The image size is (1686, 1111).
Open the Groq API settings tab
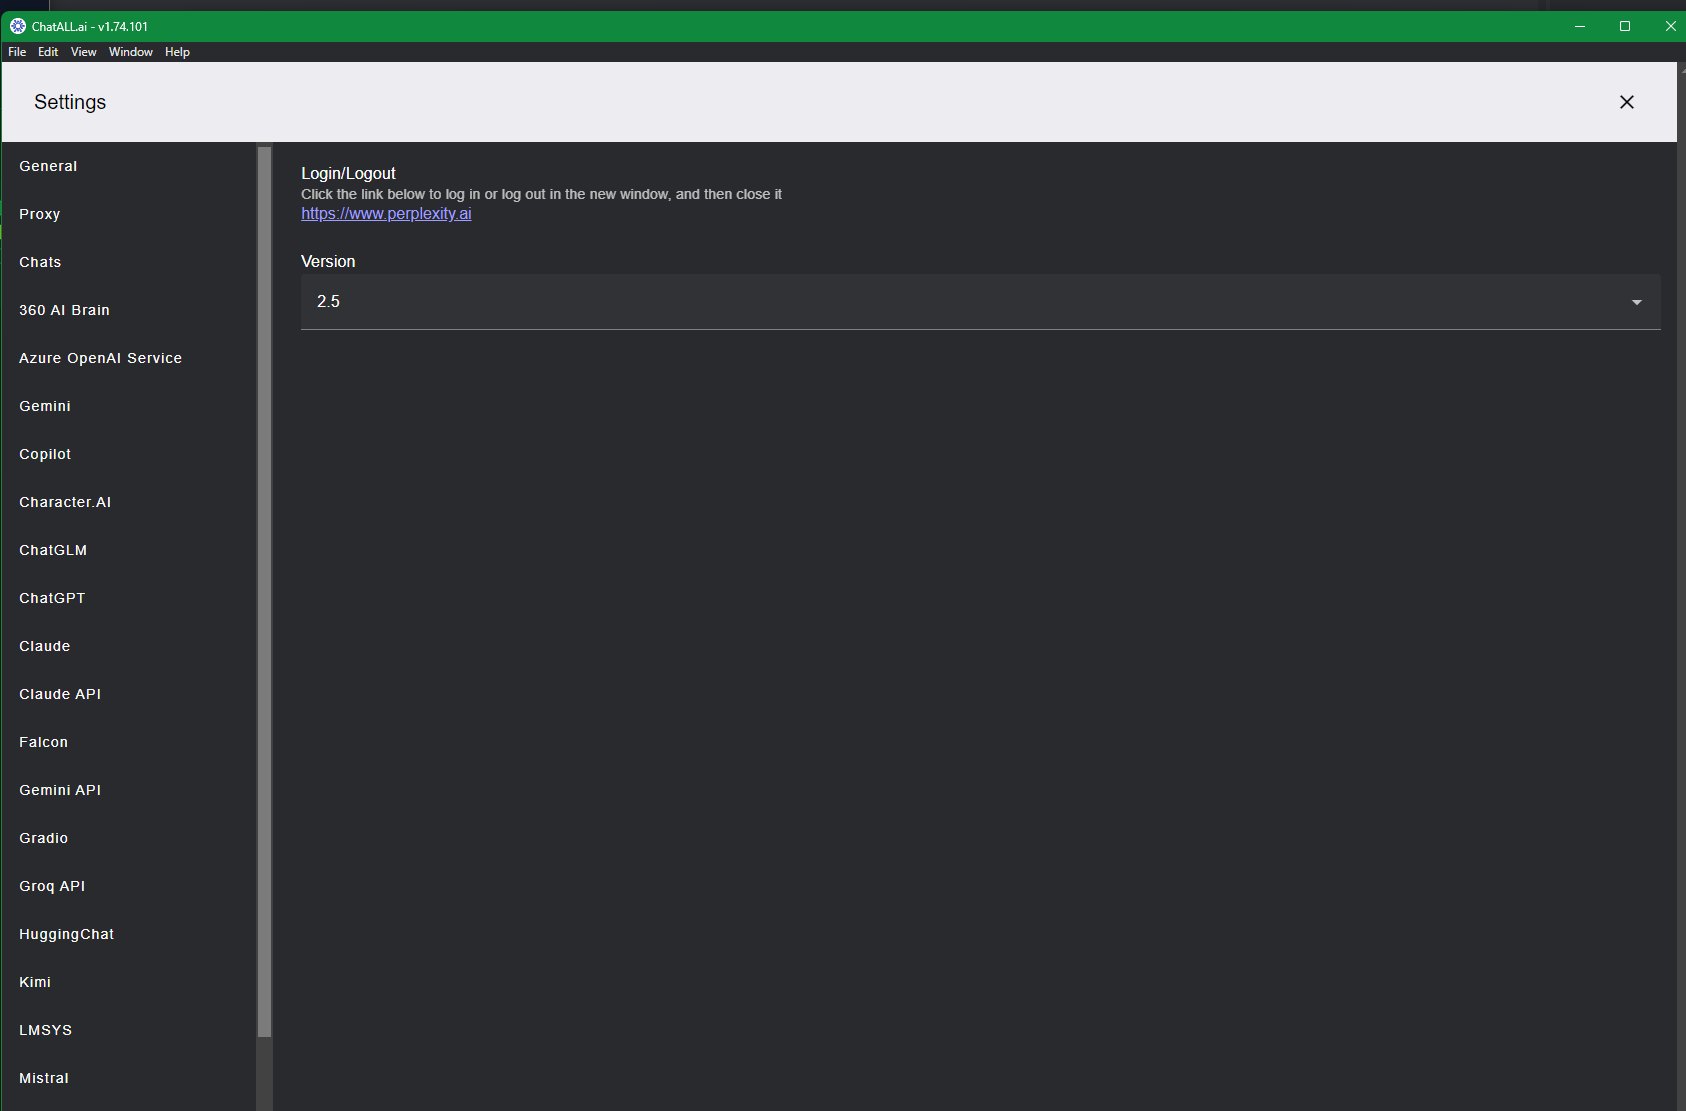pos(128,886)
